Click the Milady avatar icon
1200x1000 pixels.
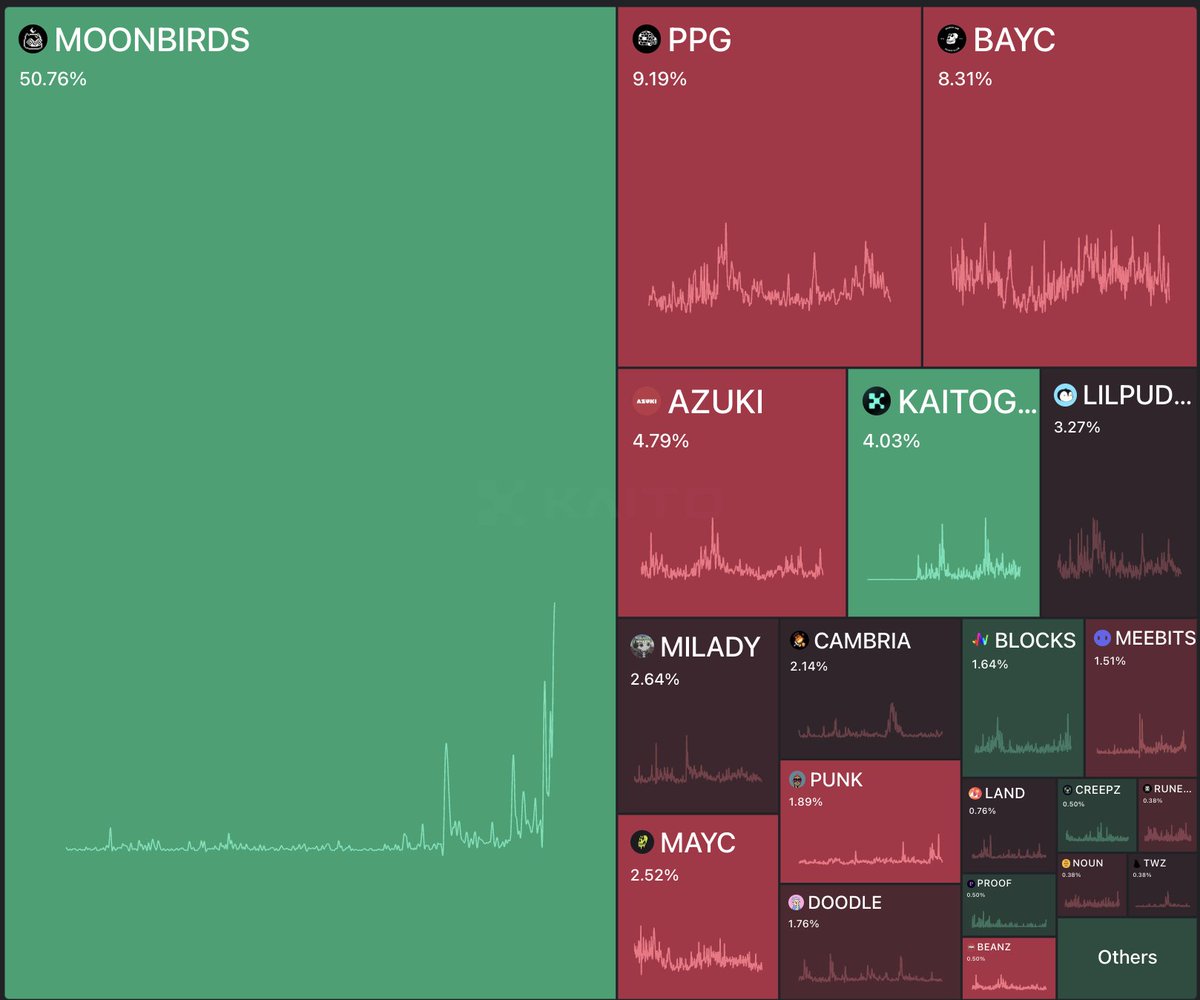tap(642, 646)
